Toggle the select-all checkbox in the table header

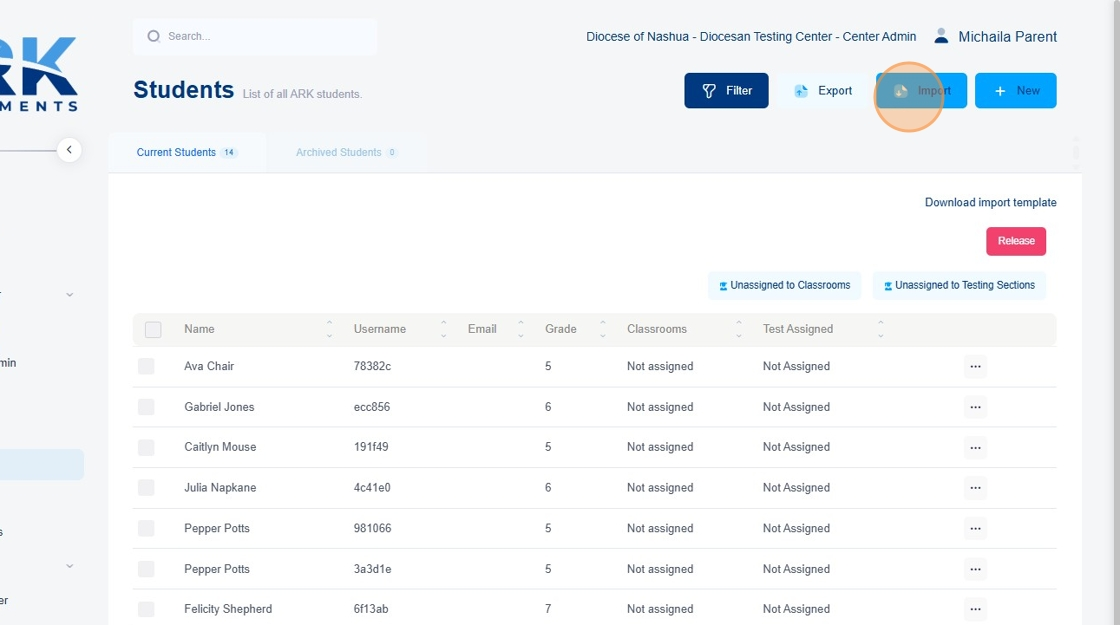click(153, 329)
